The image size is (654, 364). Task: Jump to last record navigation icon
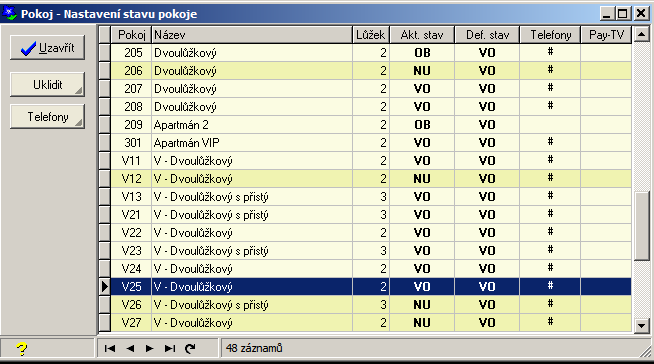[x=170, y=348]
